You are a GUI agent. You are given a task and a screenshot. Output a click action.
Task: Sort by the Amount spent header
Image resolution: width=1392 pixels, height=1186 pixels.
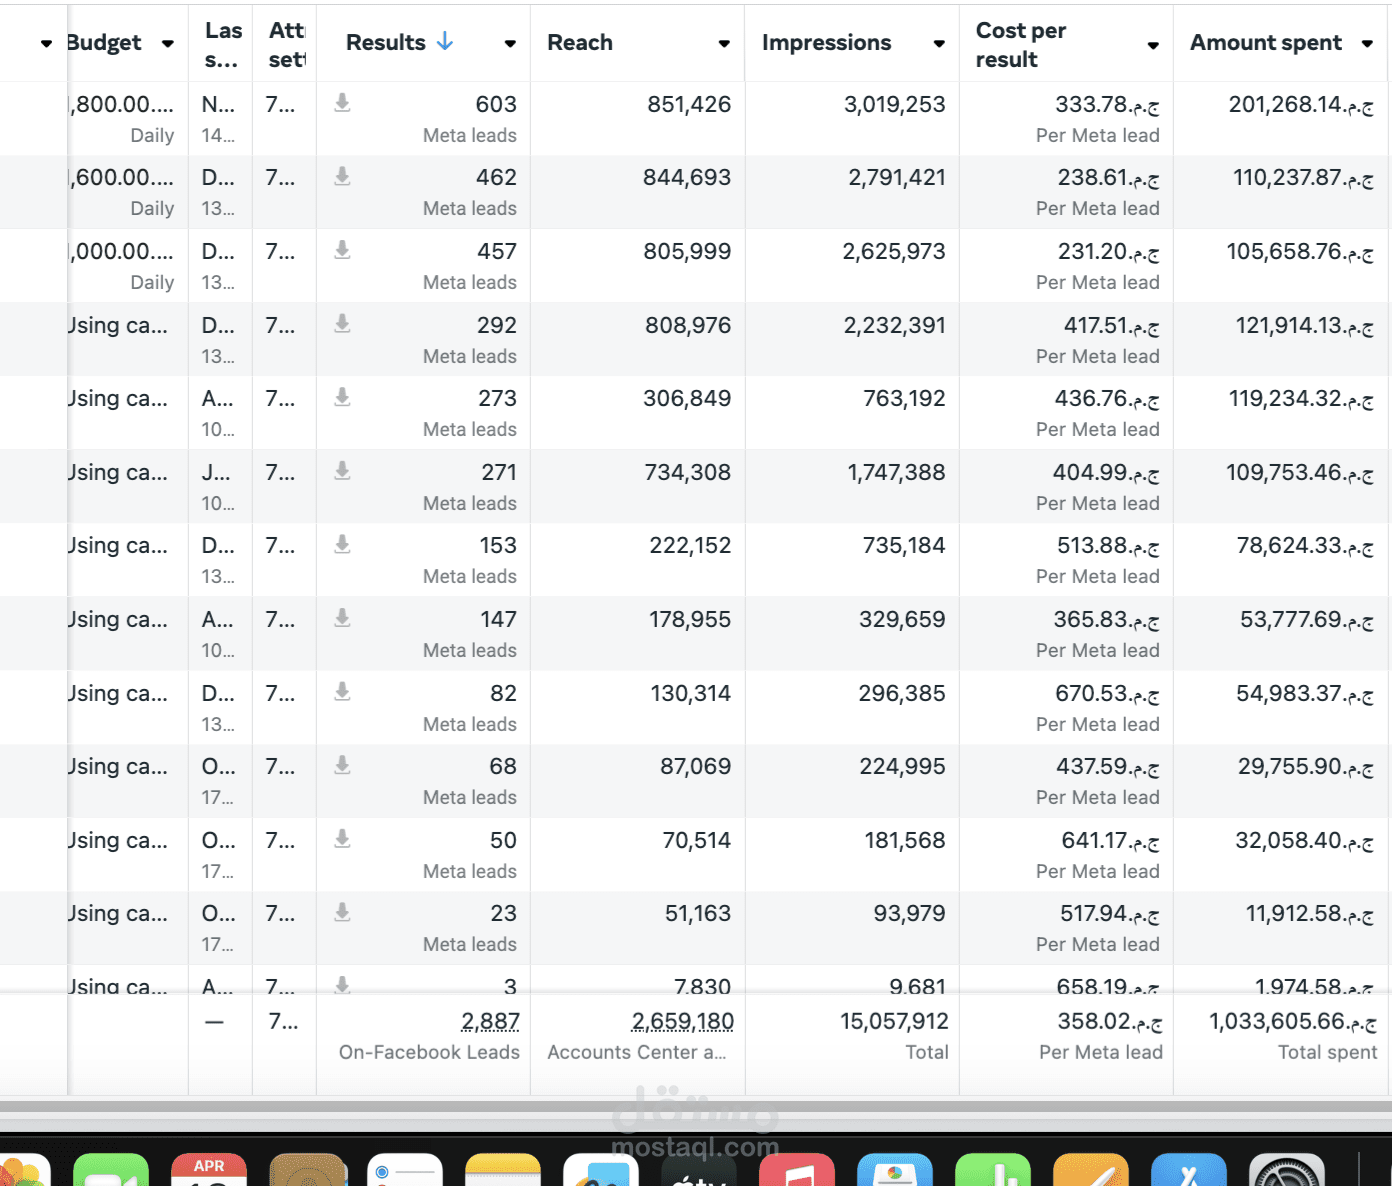click(x=1266, y=43)
